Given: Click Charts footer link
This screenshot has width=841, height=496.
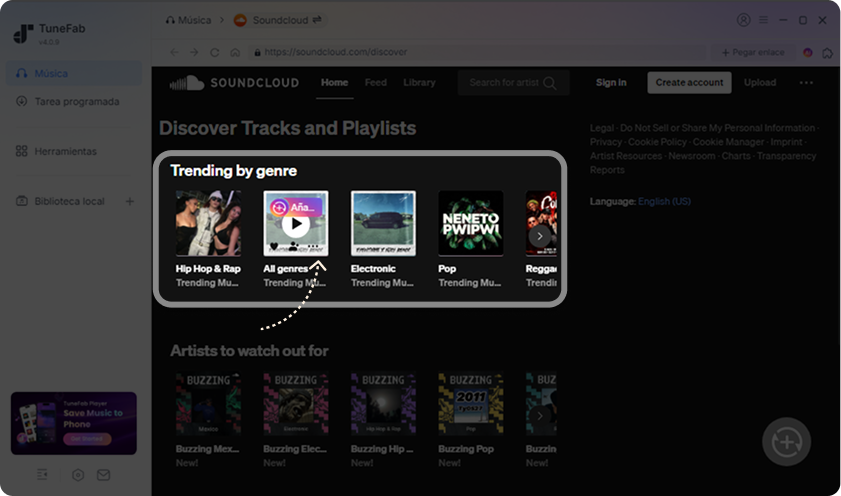Looking at the screenshot, I should (736, 156).
